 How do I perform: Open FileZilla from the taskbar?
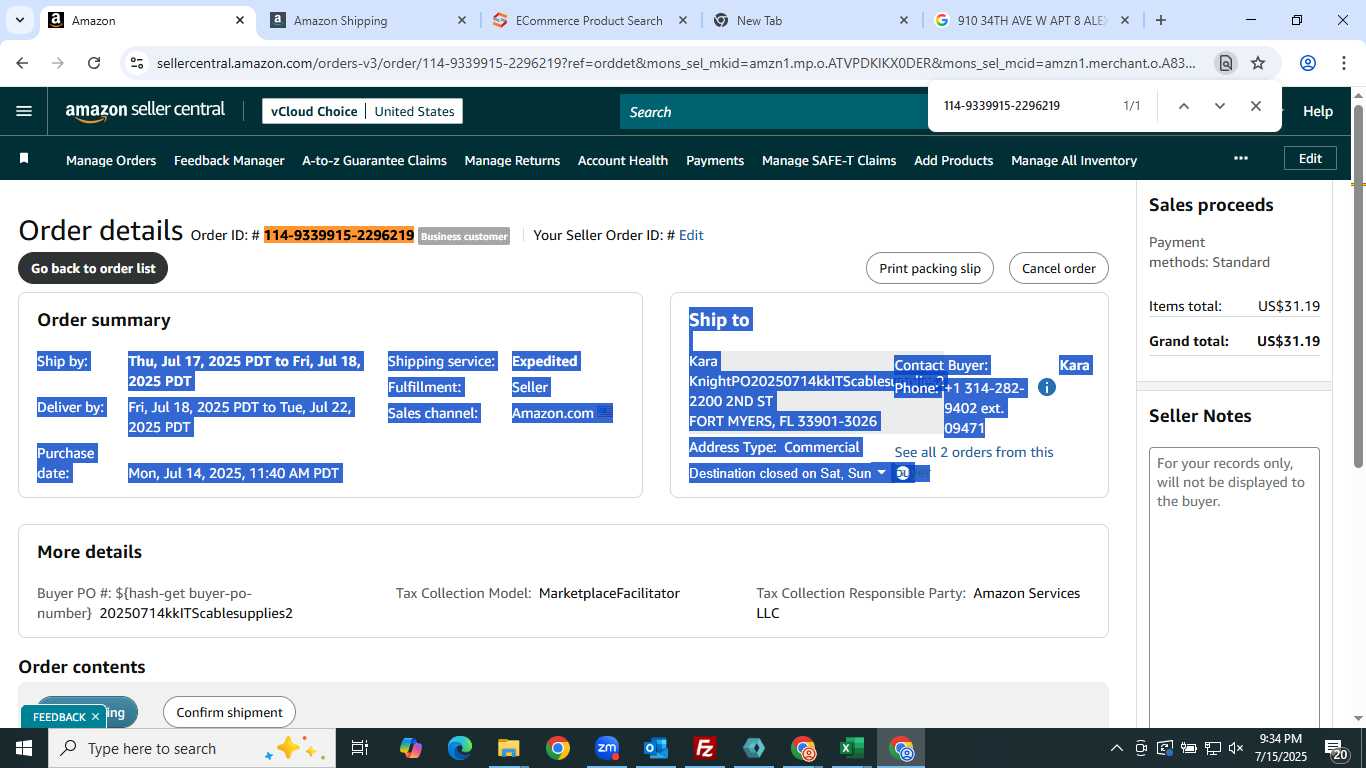pos(705,748)
